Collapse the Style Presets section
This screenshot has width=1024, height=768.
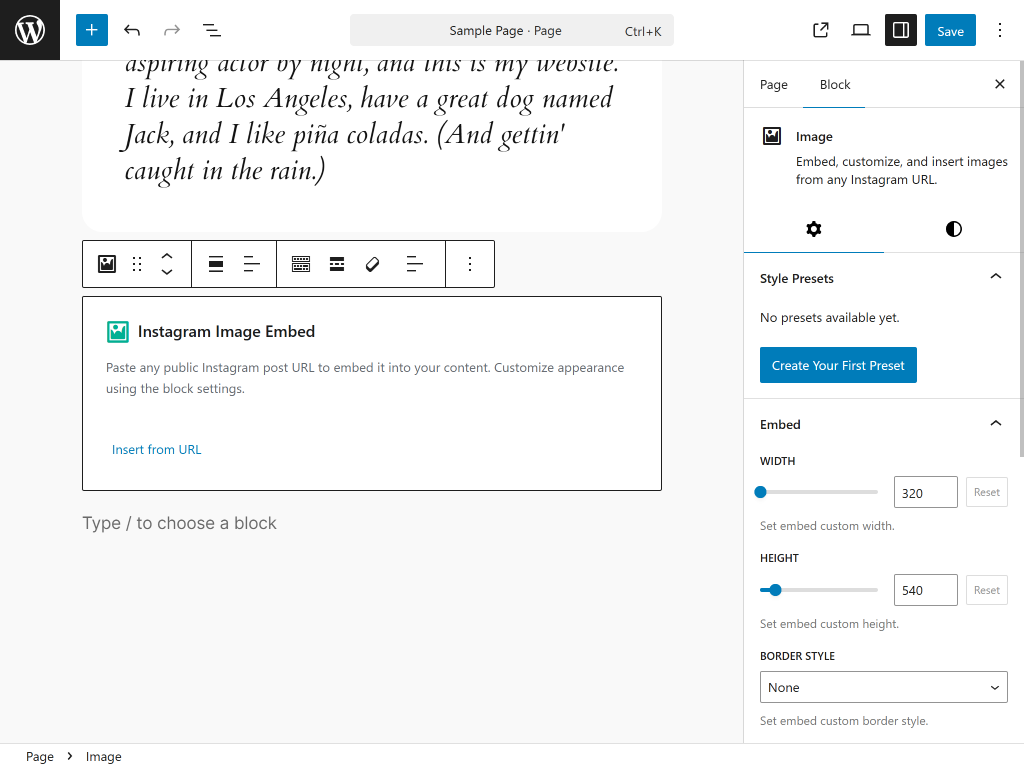coord(995,277)
